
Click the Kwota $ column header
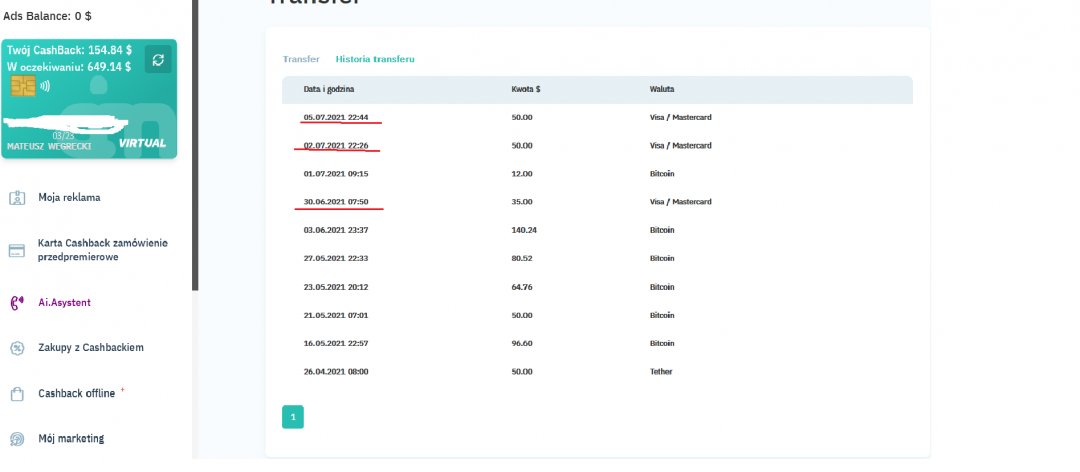(x=525, y=90)
